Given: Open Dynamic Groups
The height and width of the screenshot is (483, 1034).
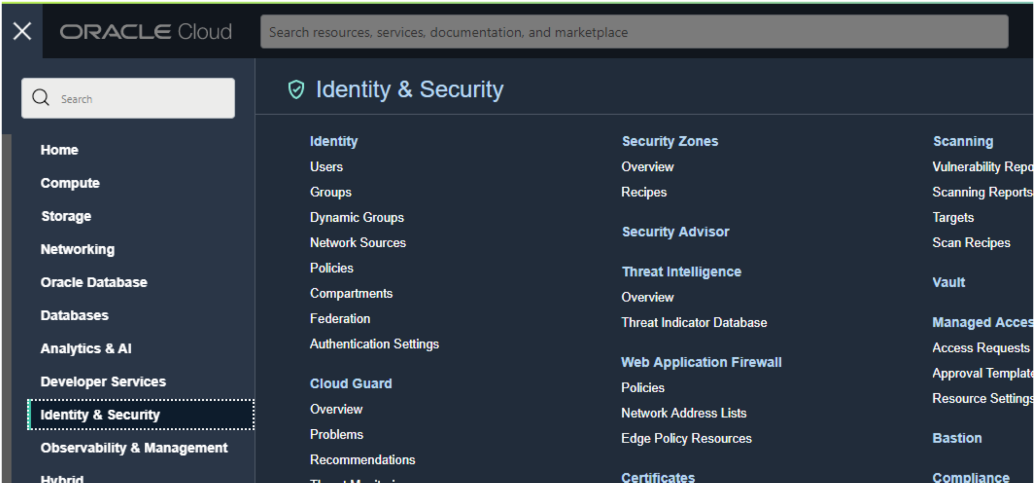Looking at the screenshot, I should [357, 217].
